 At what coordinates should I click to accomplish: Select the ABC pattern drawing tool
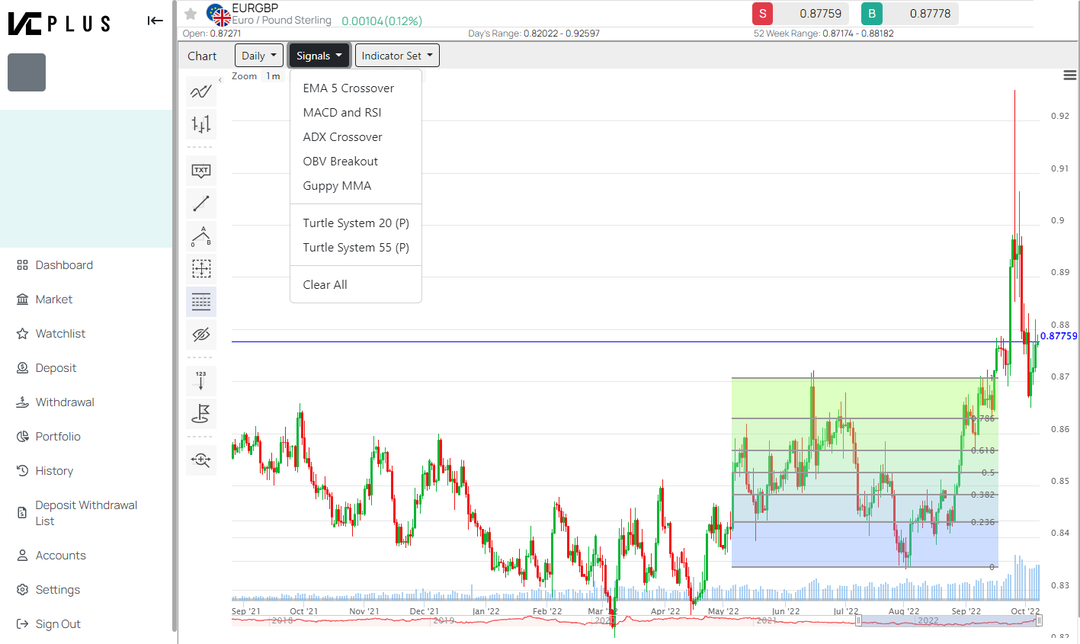point(201,236)
